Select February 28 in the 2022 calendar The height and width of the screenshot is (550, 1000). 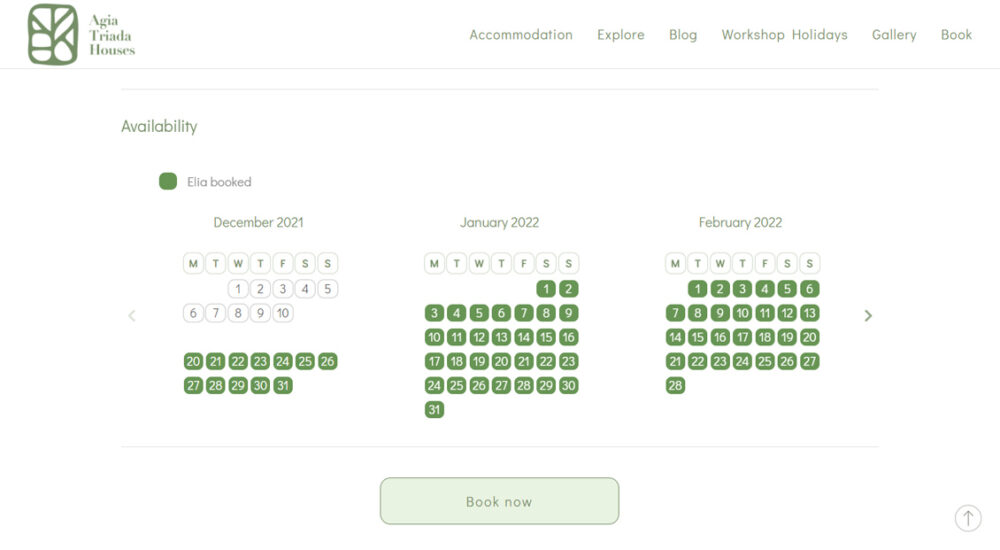click(675, 385)
